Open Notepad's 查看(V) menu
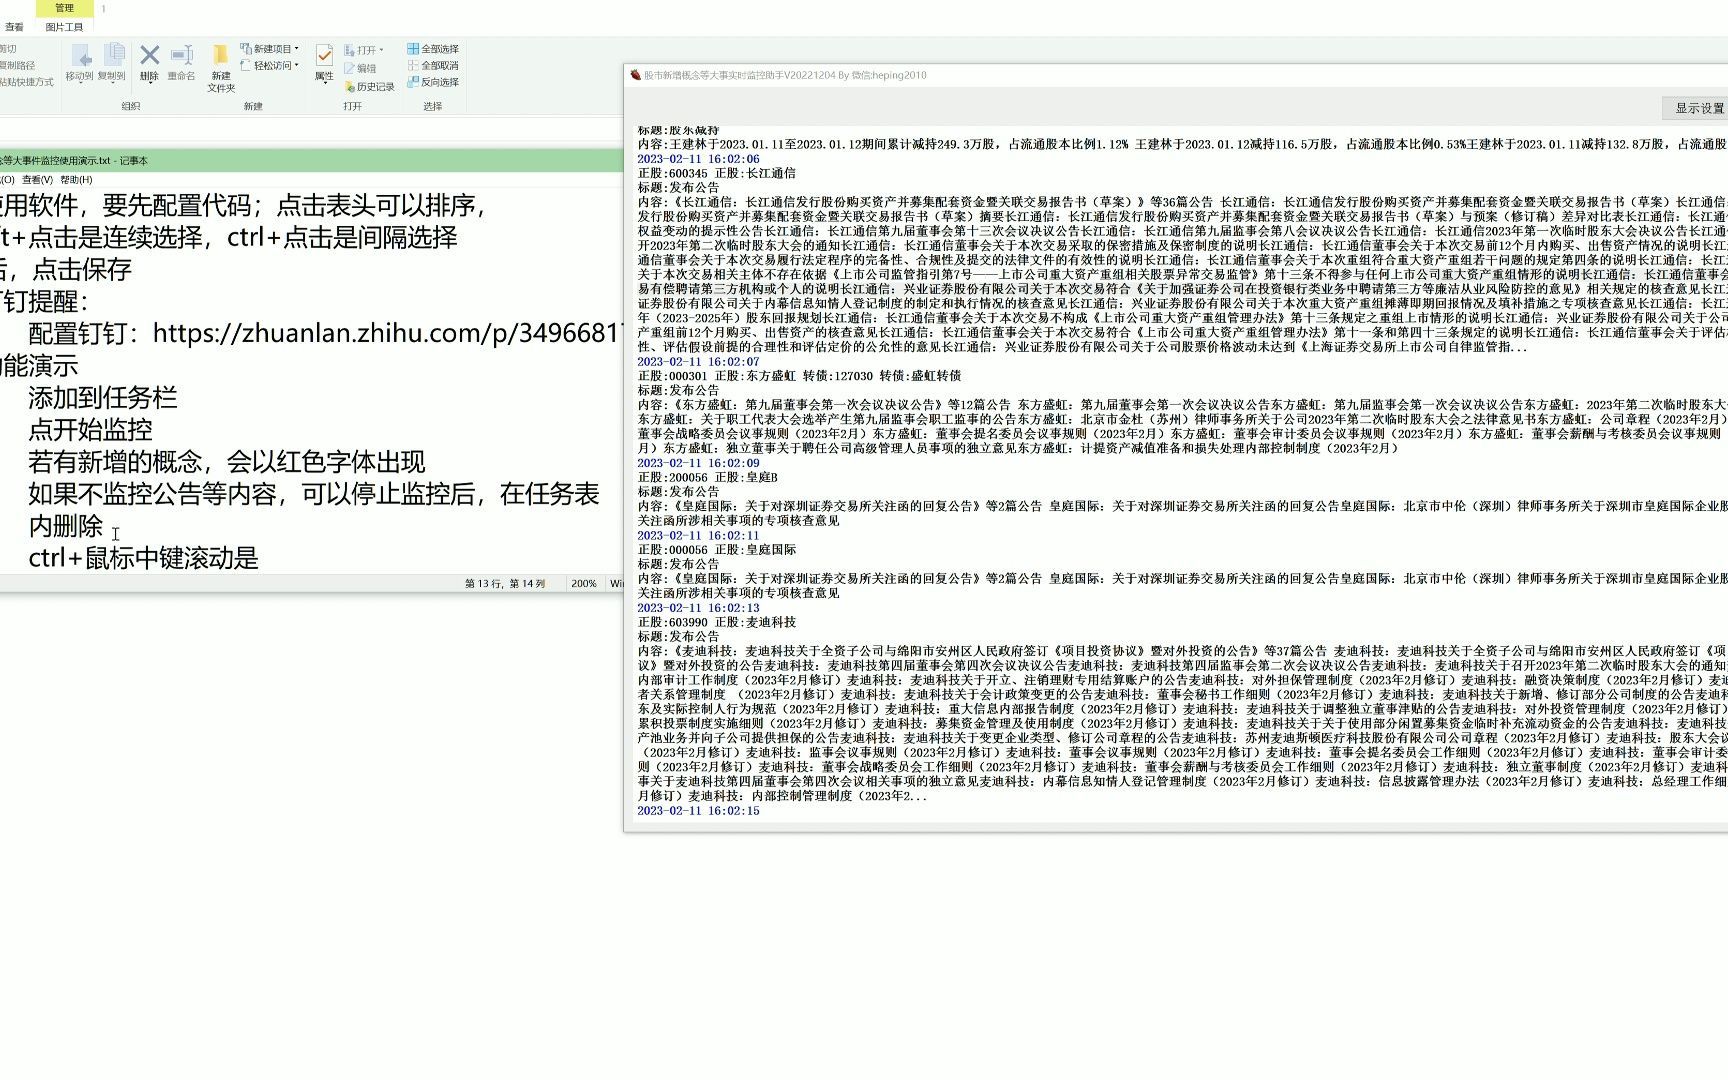This screenshot has width=1728, height=1080. [37, 180]
